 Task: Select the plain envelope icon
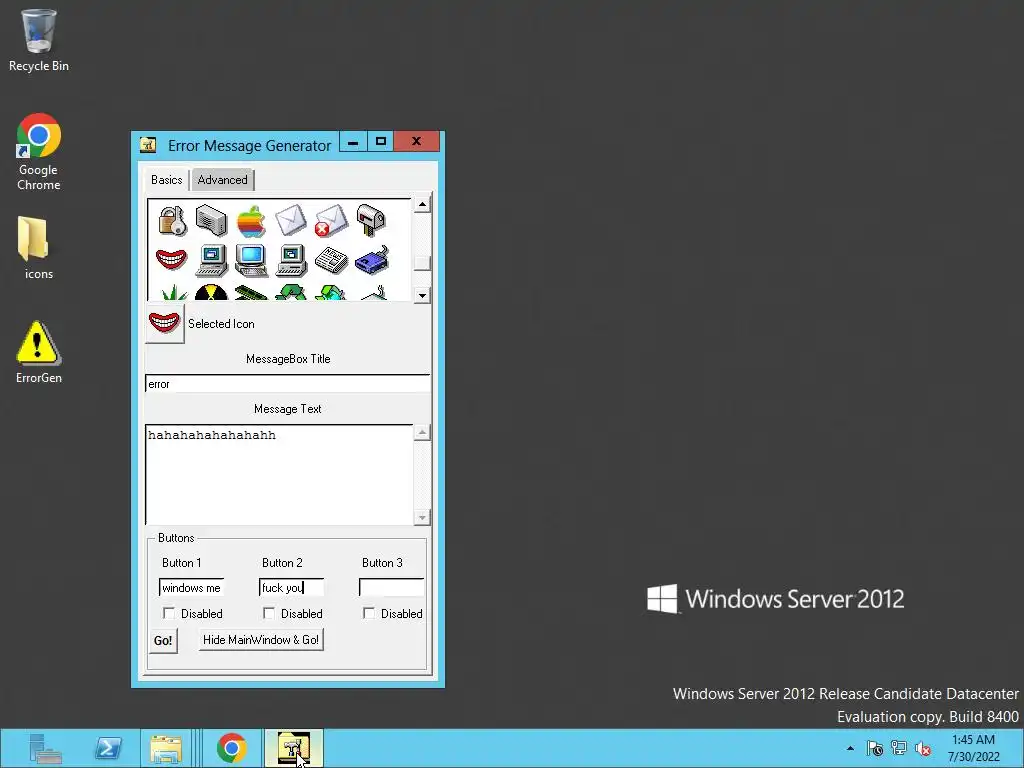pyautogui.click(x=291, y=220)
